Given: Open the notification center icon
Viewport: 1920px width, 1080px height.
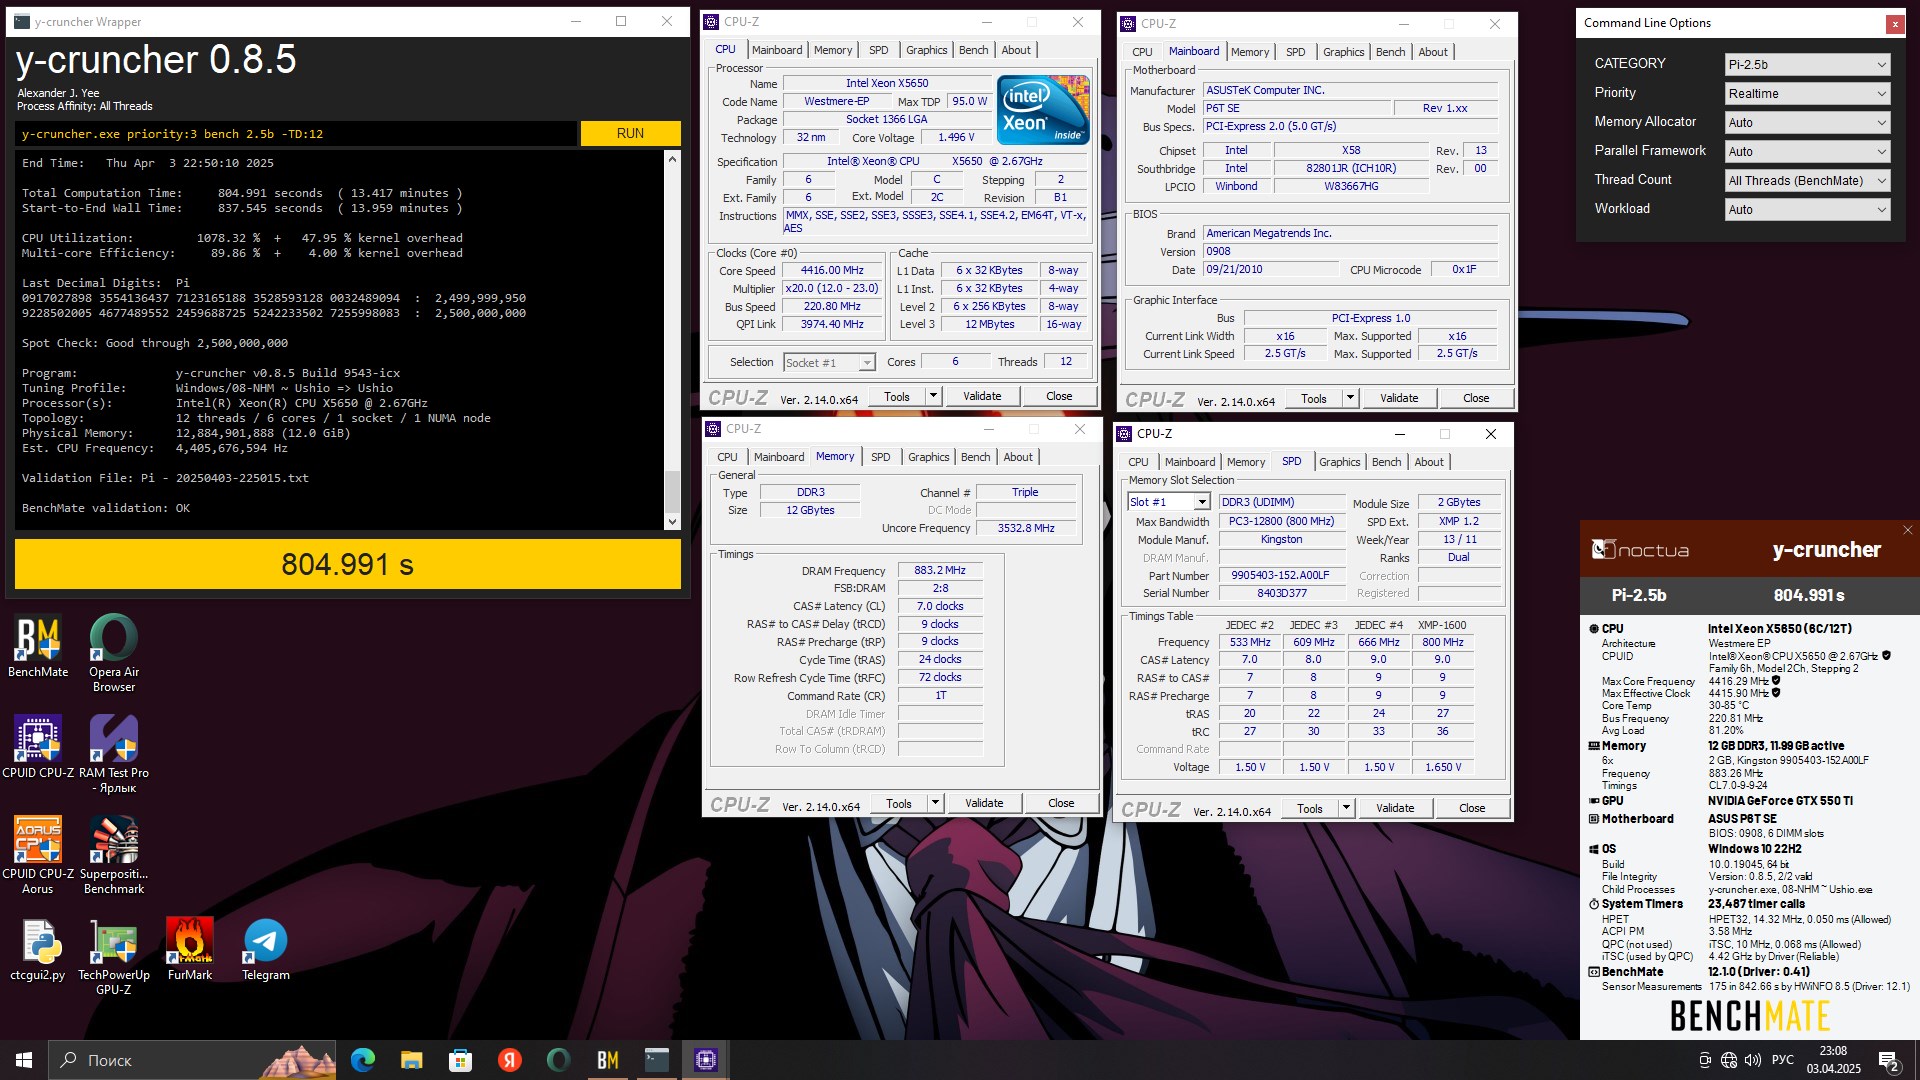Looking at the screenshot, I should point(1889,1060).
